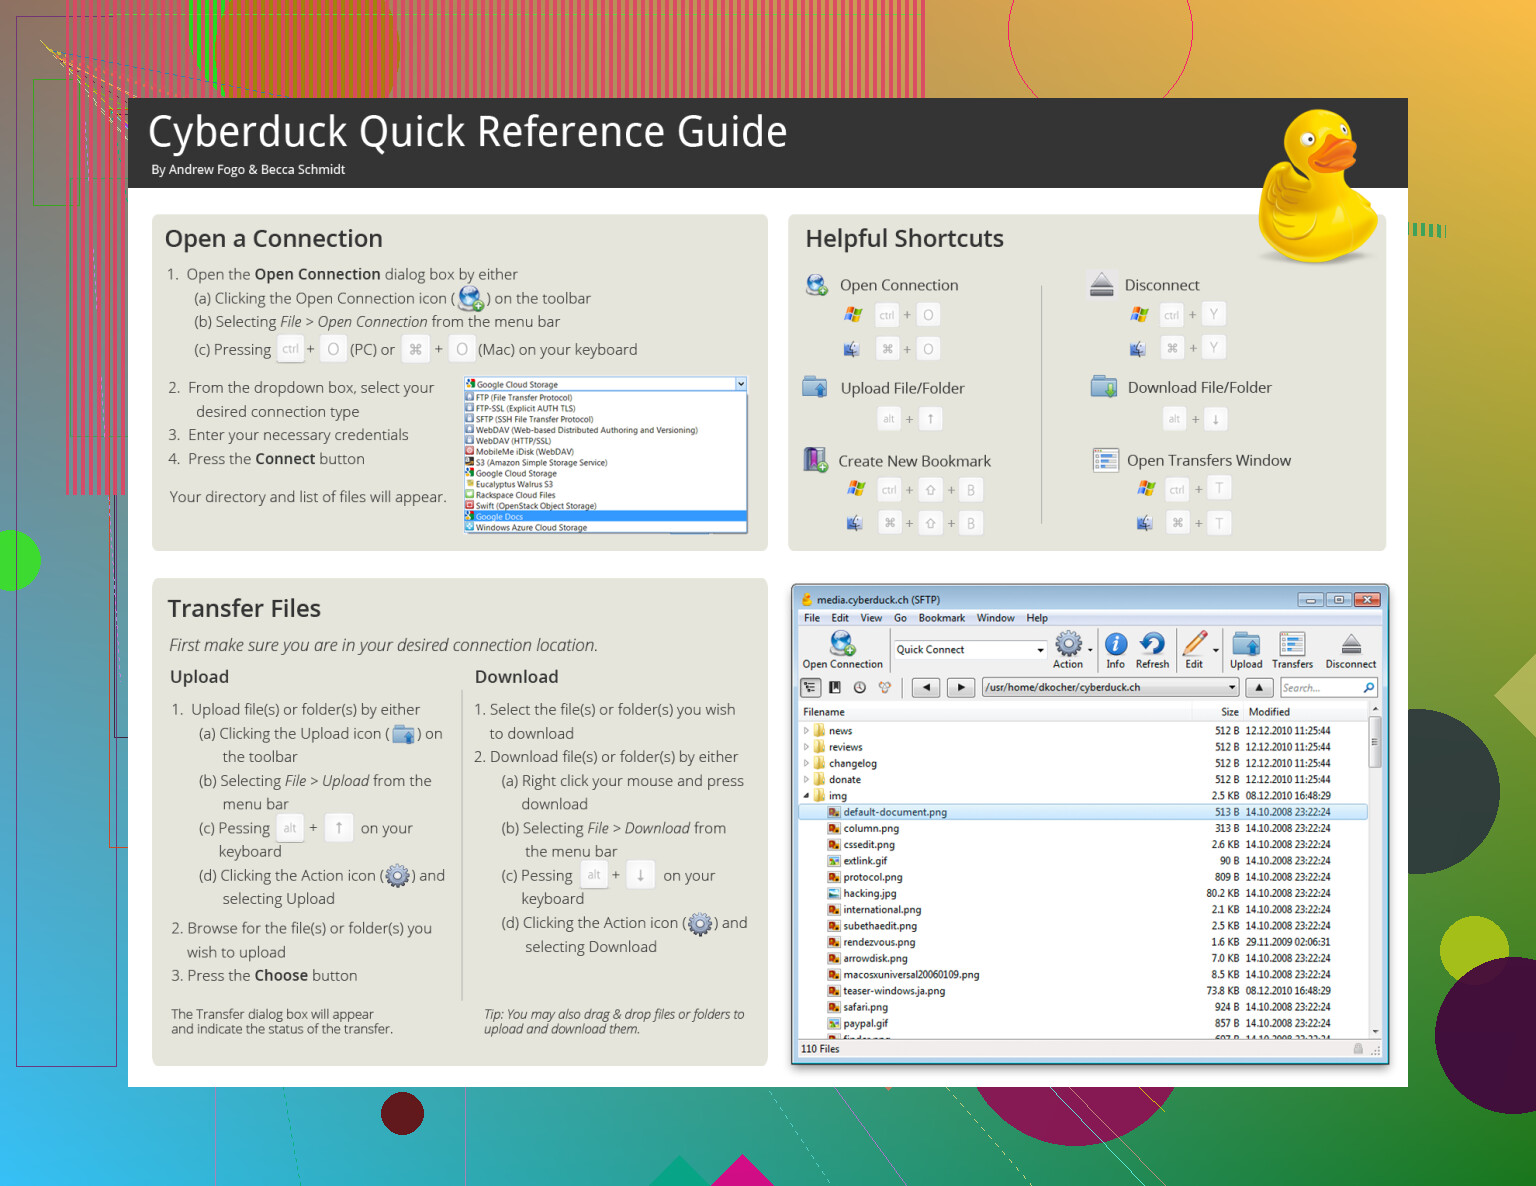Toggle the browser outline view button
1536x1186 pixels.
click(x=810, y=688)
